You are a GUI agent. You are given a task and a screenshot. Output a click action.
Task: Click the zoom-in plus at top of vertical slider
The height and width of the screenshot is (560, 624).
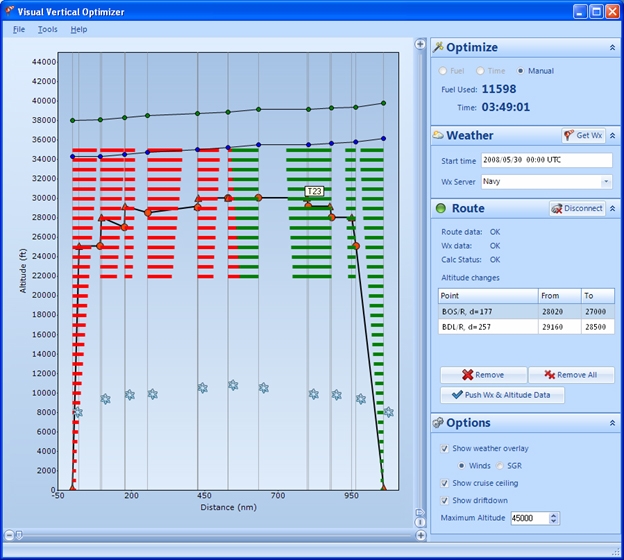pyautogui.click(x=420, y=44)
